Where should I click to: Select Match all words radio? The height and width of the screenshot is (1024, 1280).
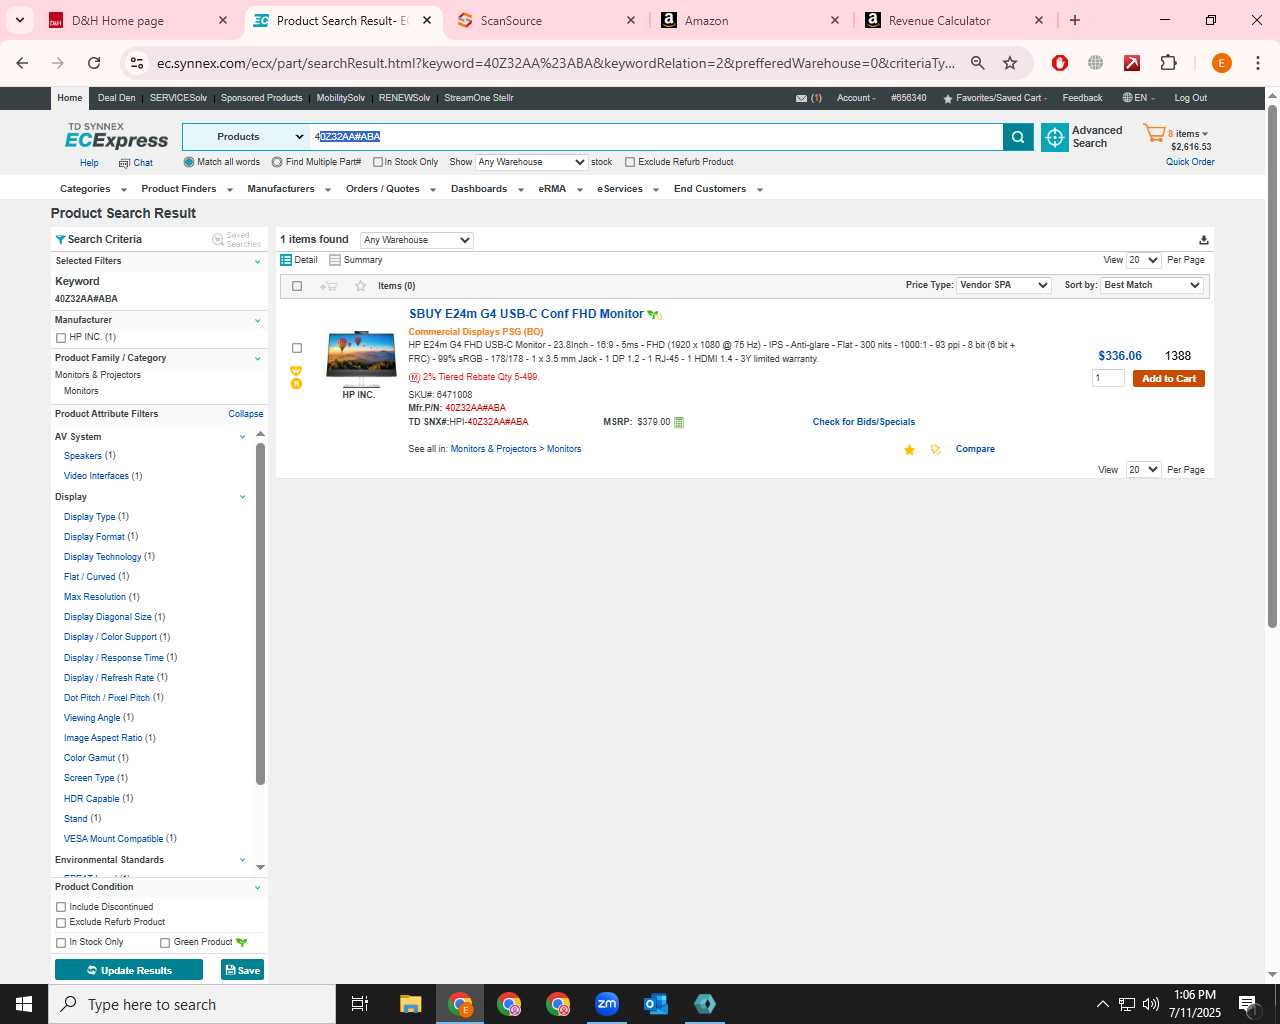189,162
